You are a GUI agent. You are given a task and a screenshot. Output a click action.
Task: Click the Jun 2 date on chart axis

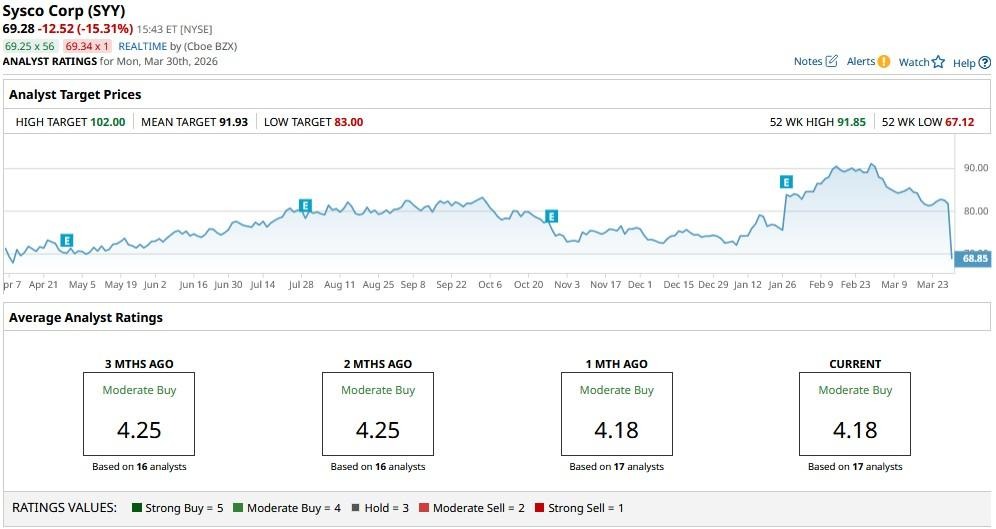155,285
